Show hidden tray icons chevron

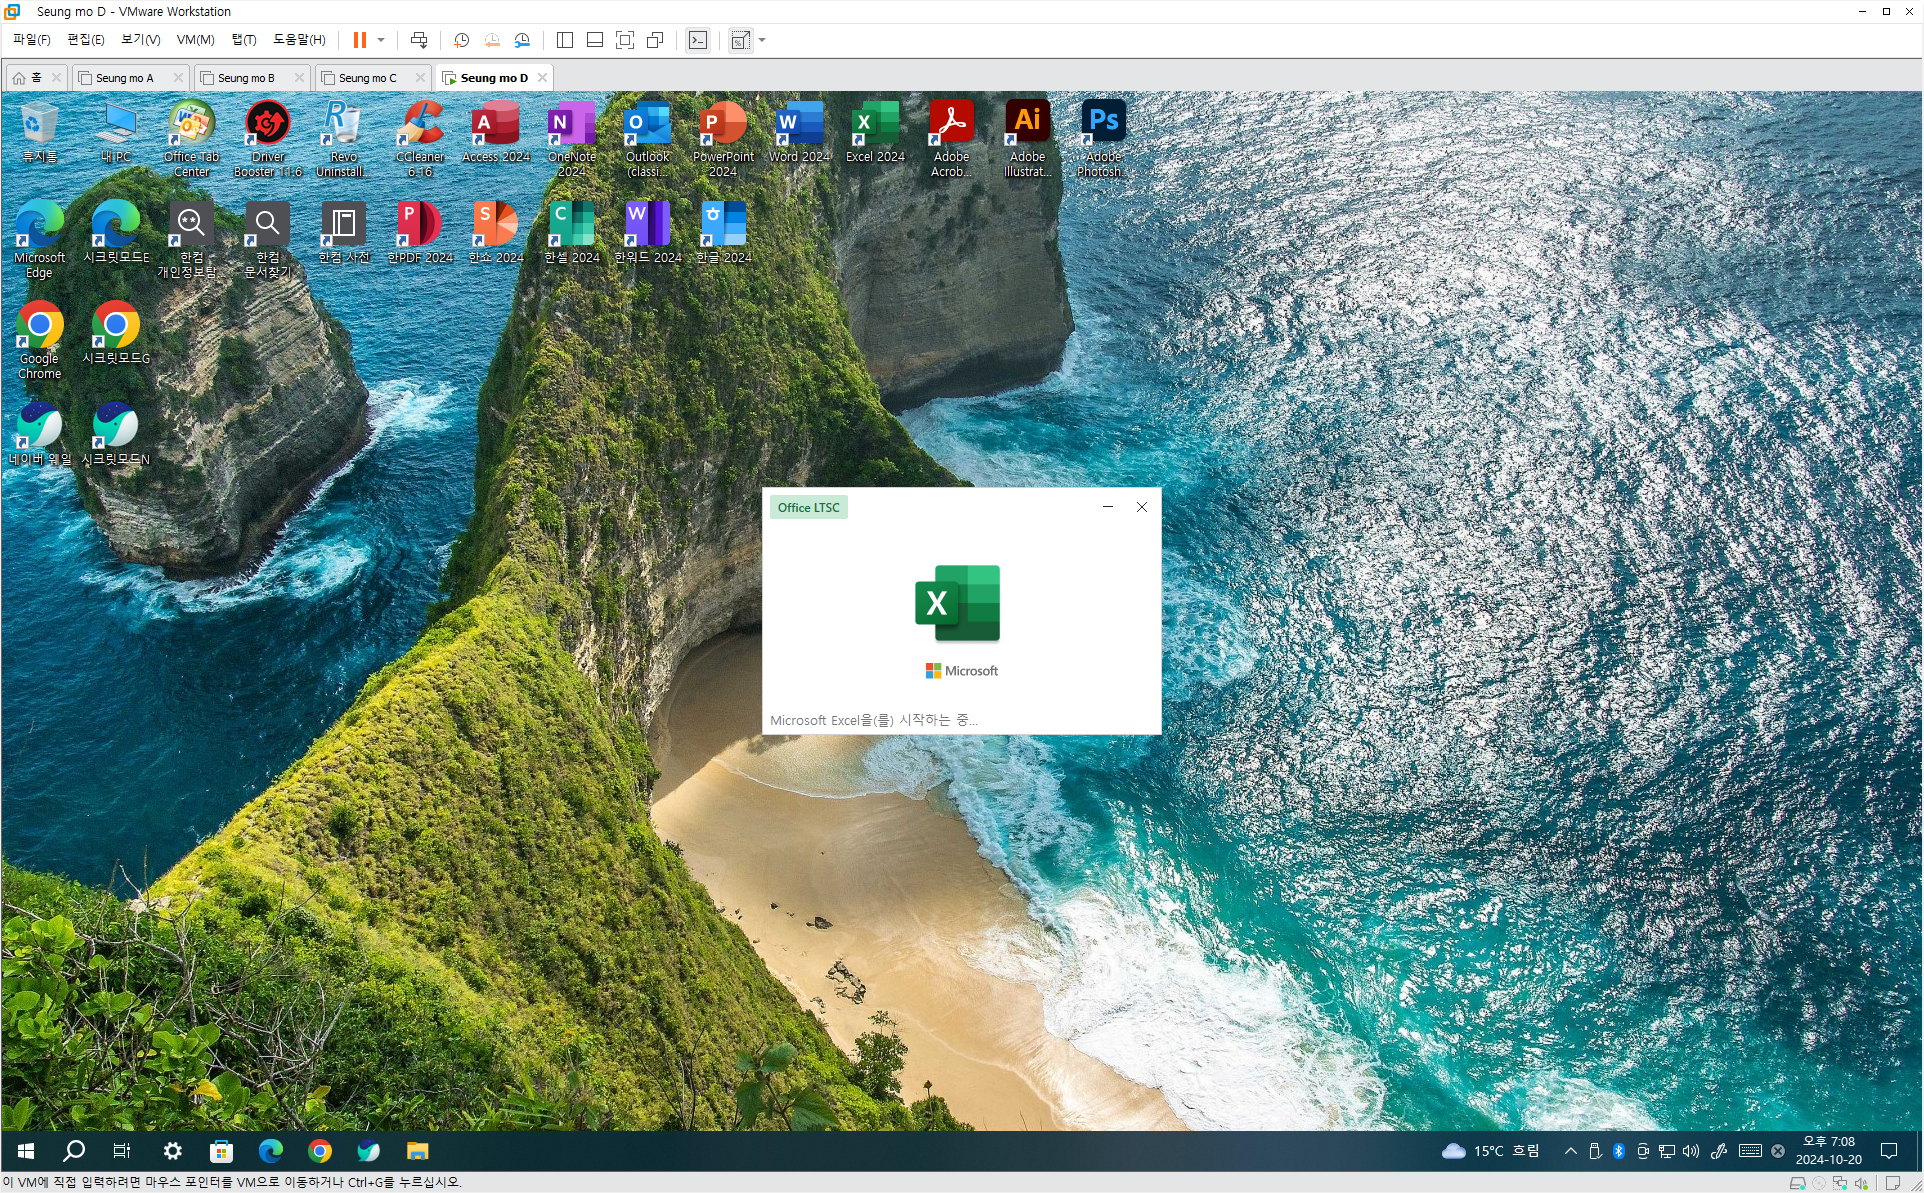[x=1570, y=1151]
